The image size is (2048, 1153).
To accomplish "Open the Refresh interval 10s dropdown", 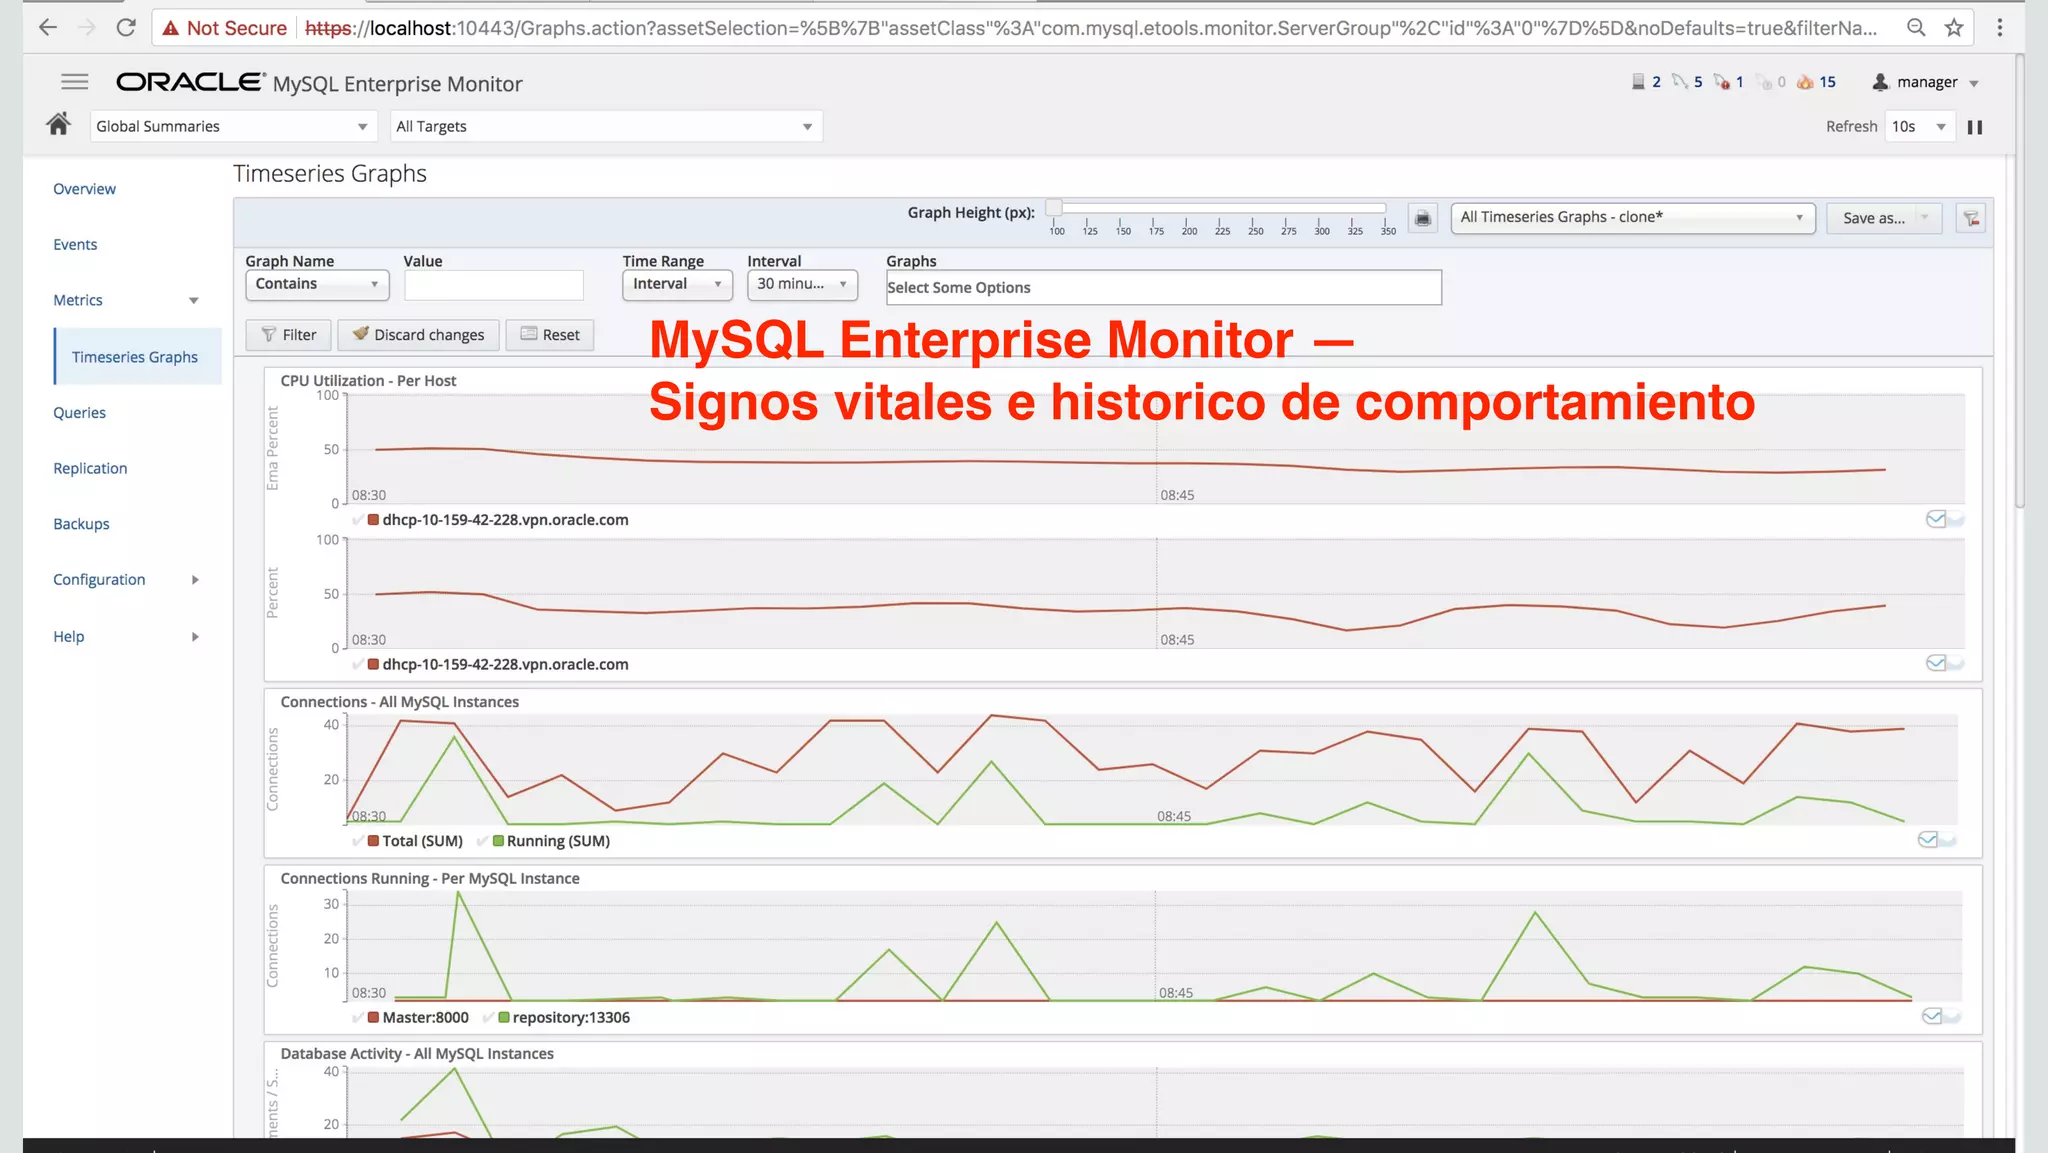I will pos(1920,126).
